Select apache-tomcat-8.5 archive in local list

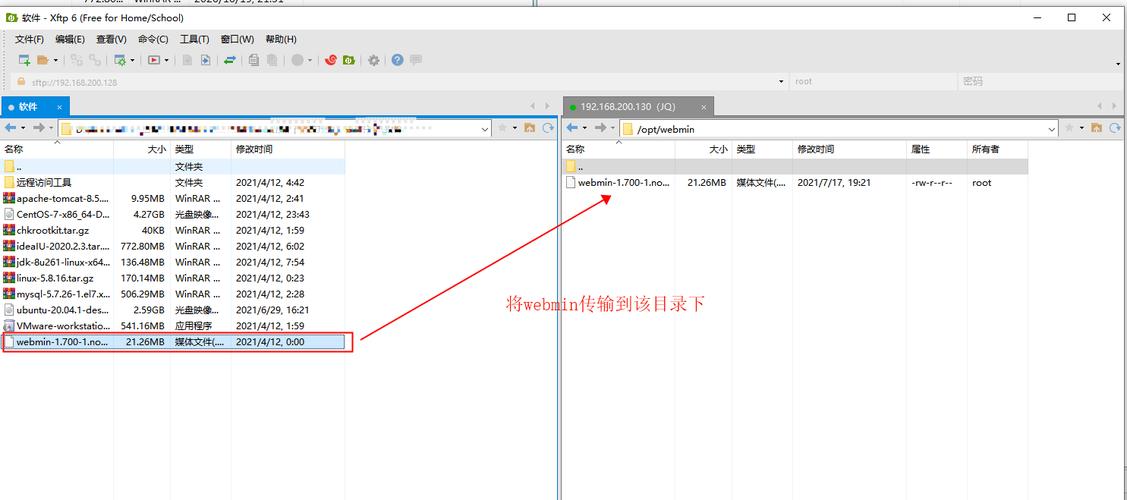click(172, 198)
